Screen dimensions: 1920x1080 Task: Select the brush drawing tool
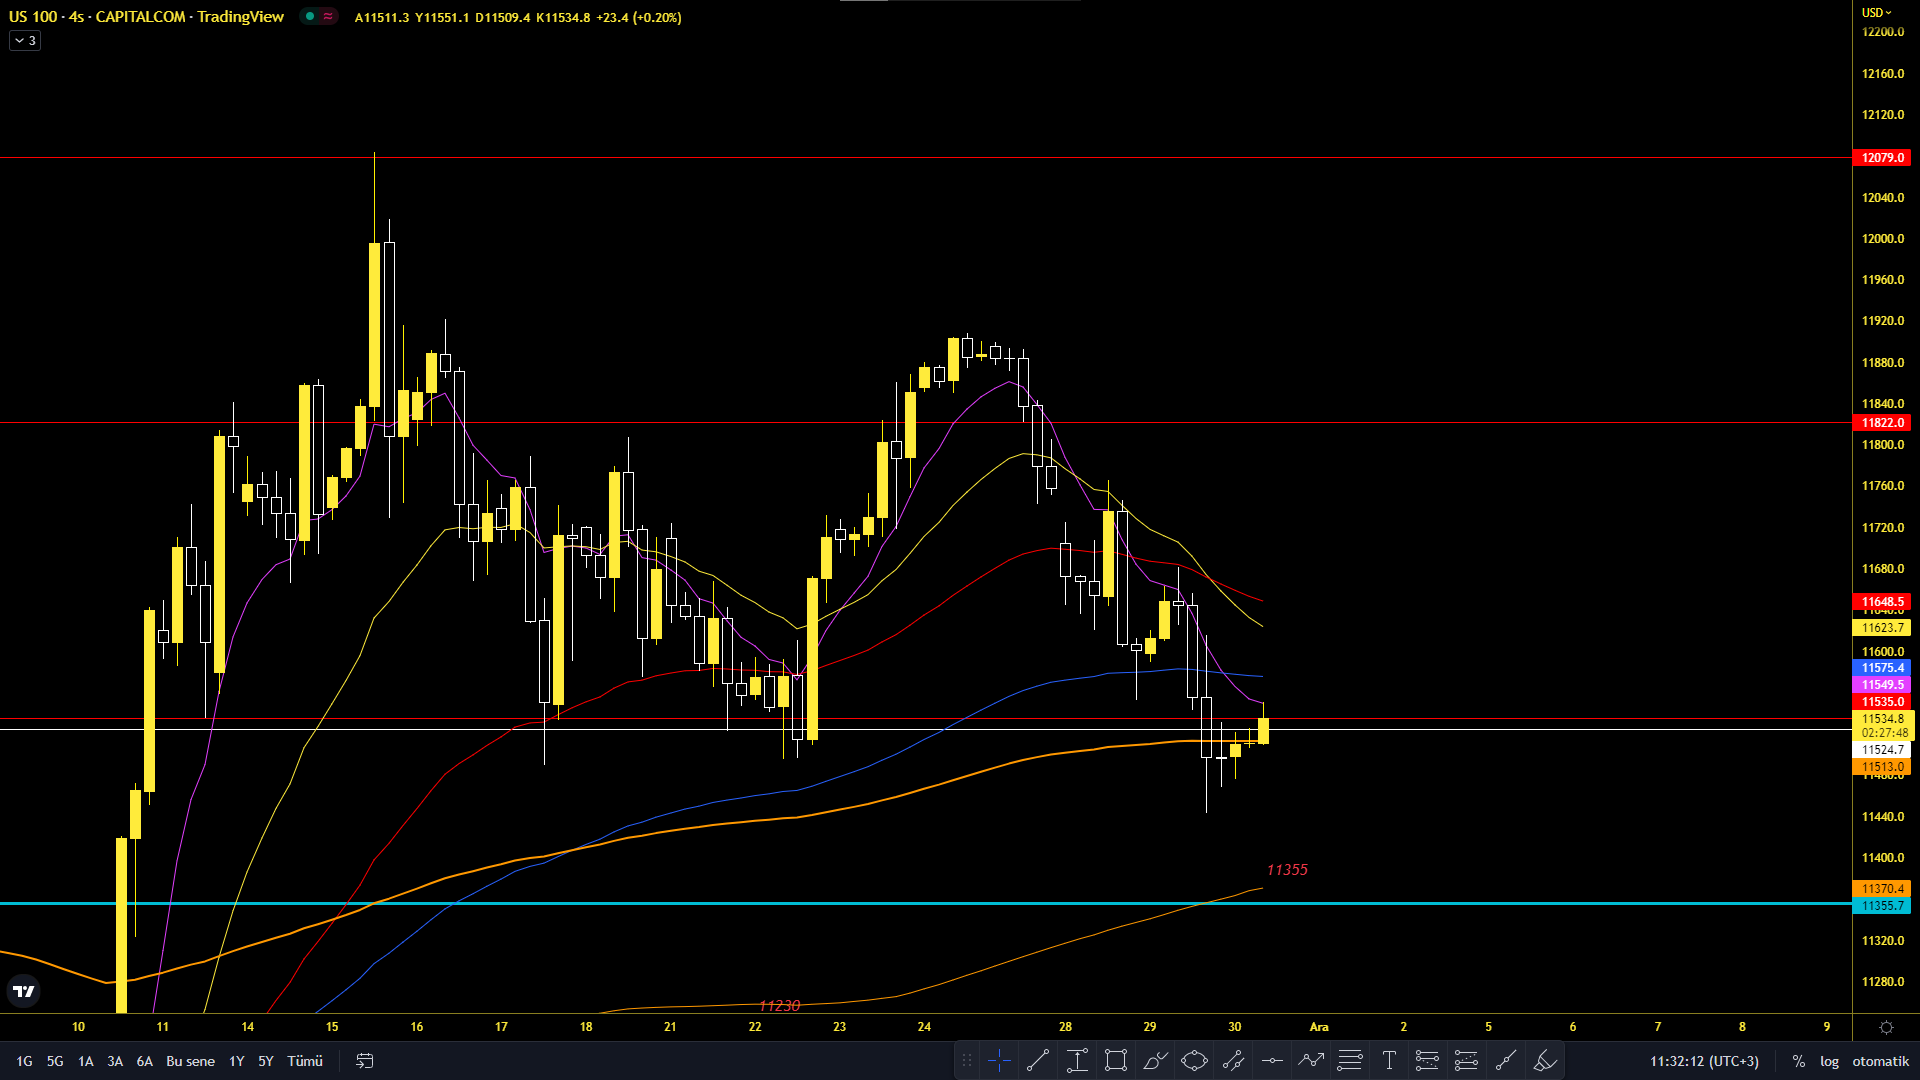(1155, 1061)
